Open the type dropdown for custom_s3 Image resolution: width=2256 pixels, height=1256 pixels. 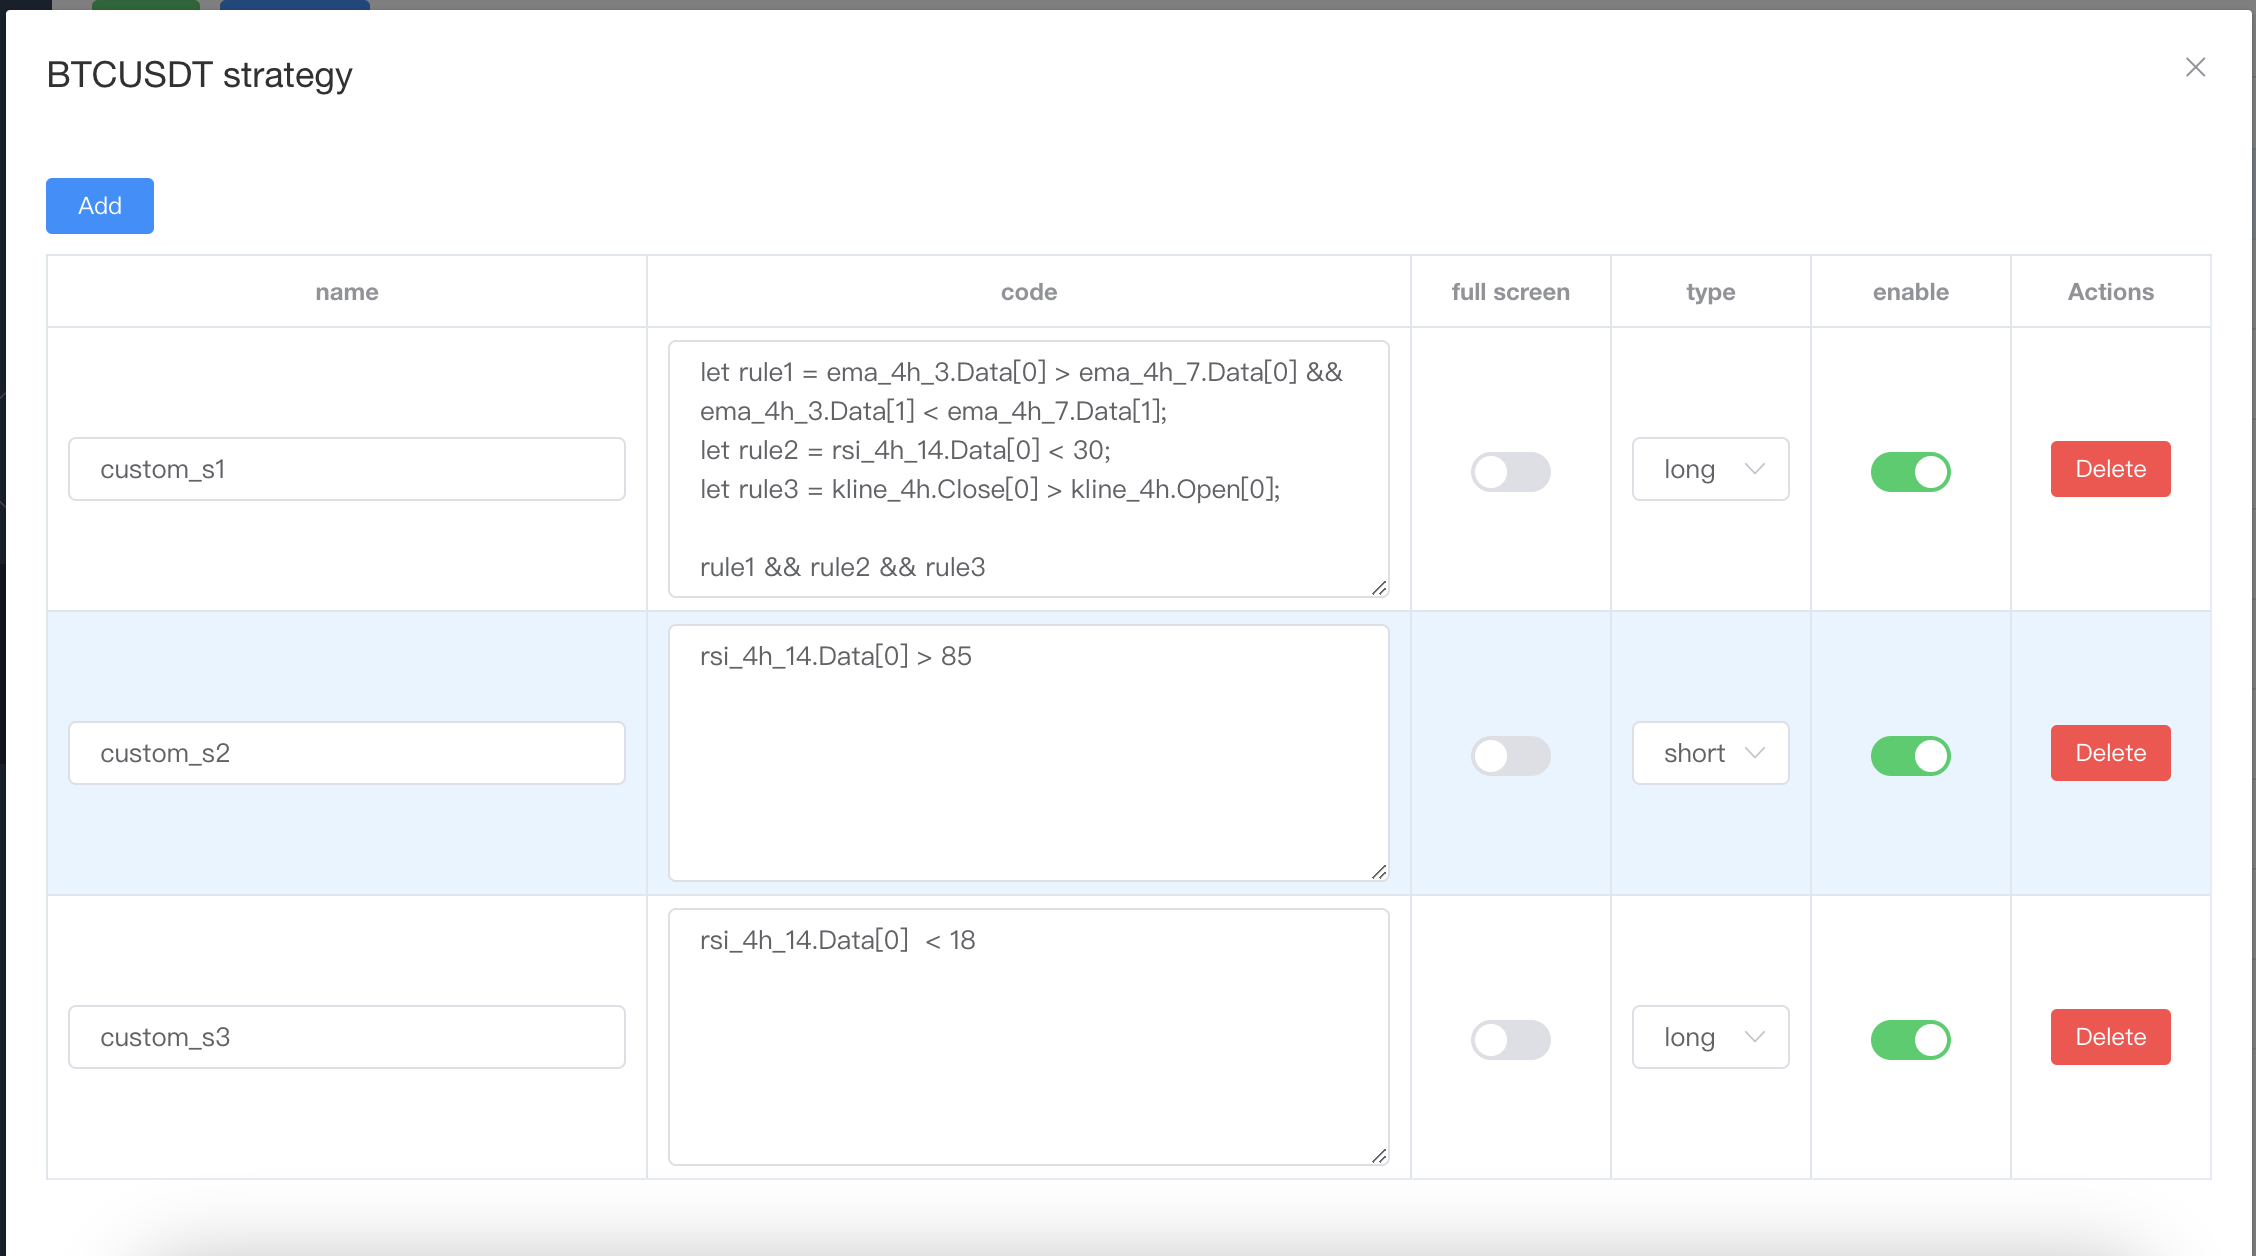[1710, 1037]
